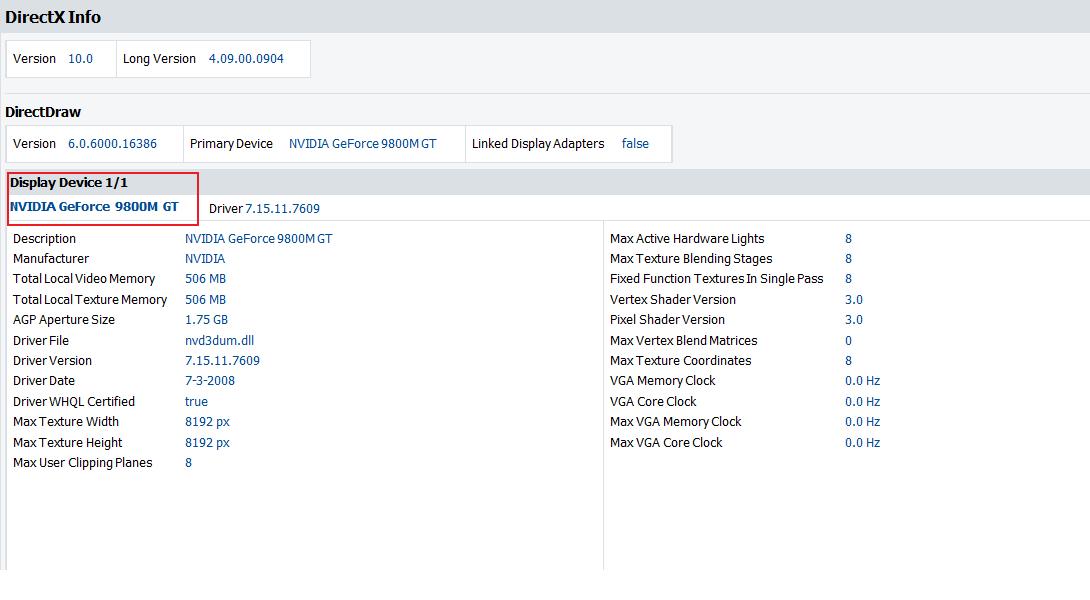The image size is (1090, 600).
Task: Click the Primary Device label
Action: (x=231, y=143)
